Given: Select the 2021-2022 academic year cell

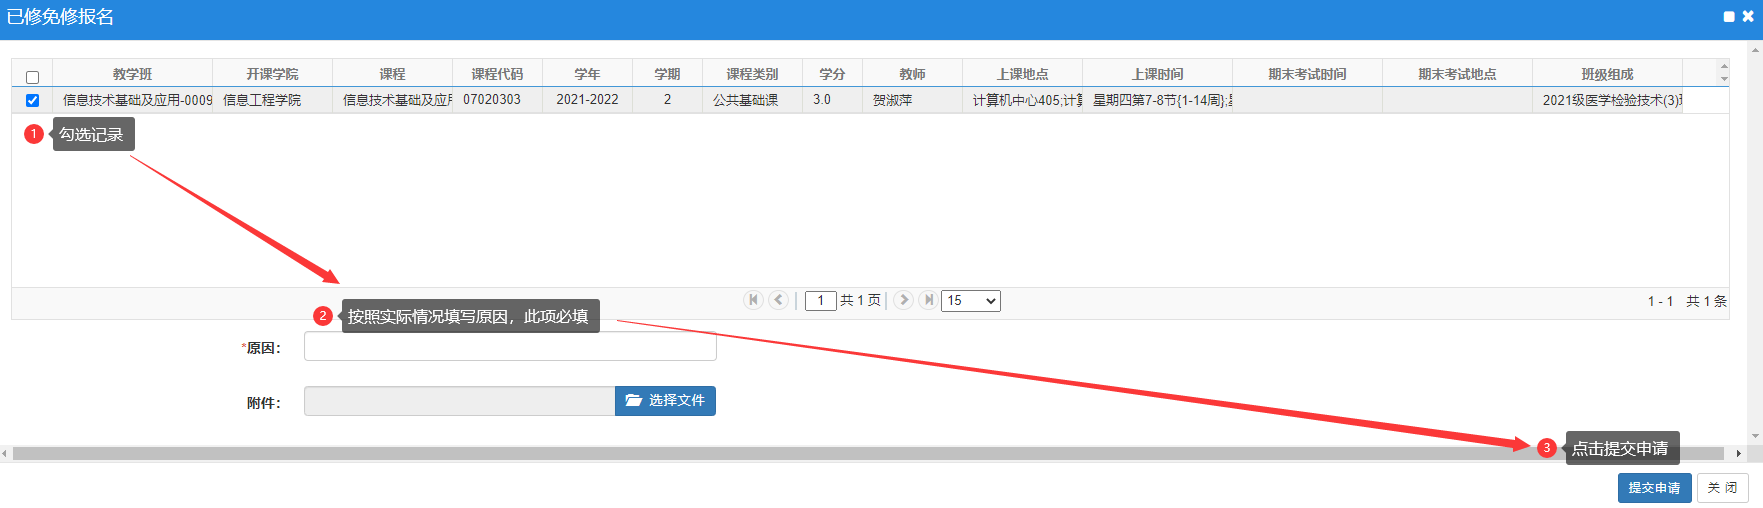Looking at the screenshot, I should (587, 100).
